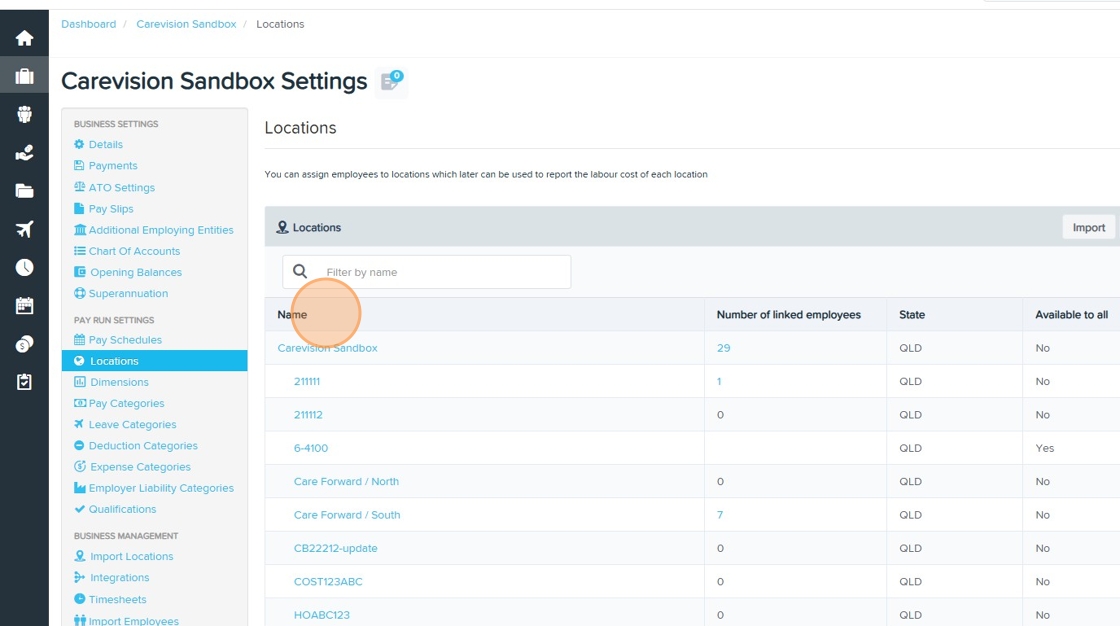Open Opening Balances
Screen dimensions: 1120x626
tap(136, 272)
